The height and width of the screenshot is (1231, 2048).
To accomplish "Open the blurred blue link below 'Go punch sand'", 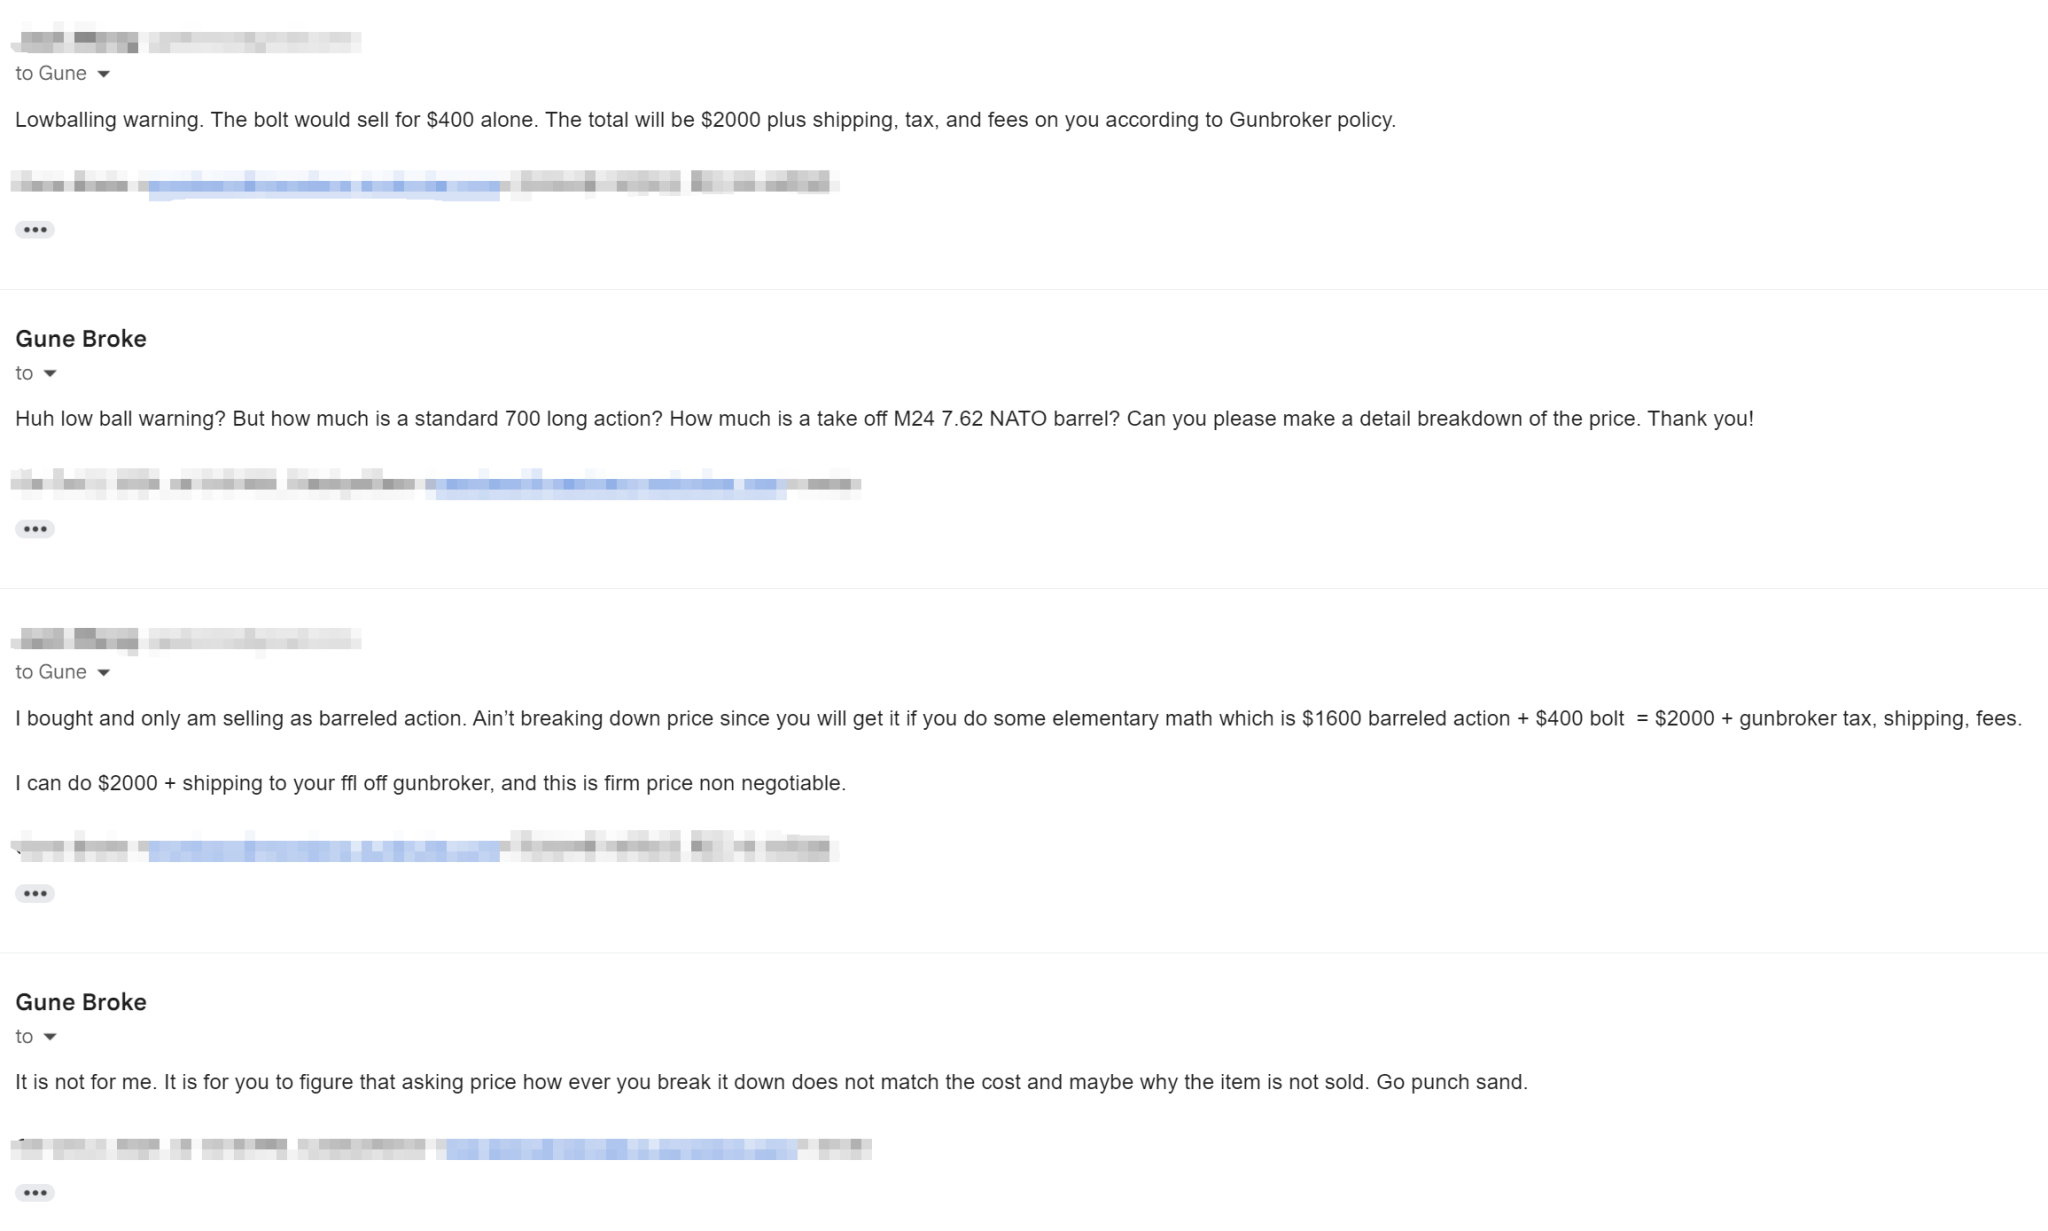I will [620, 1149].
